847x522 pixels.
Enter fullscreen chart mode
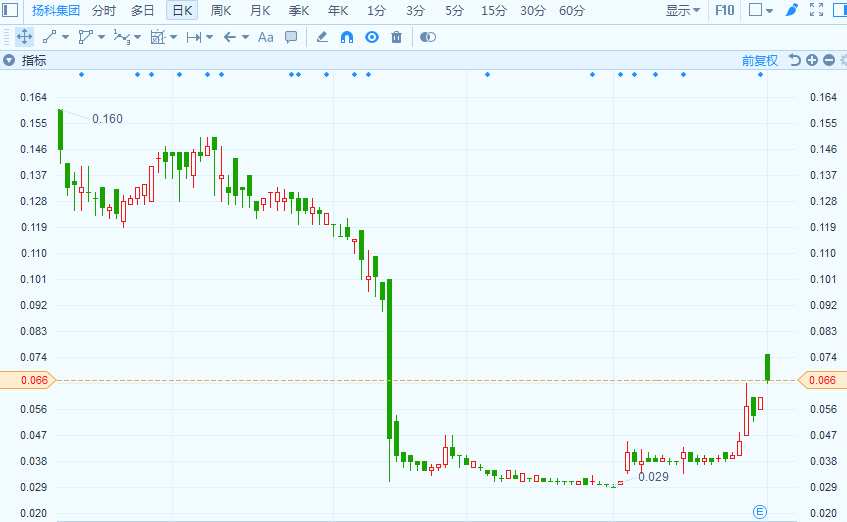click(x=816, y=10)
